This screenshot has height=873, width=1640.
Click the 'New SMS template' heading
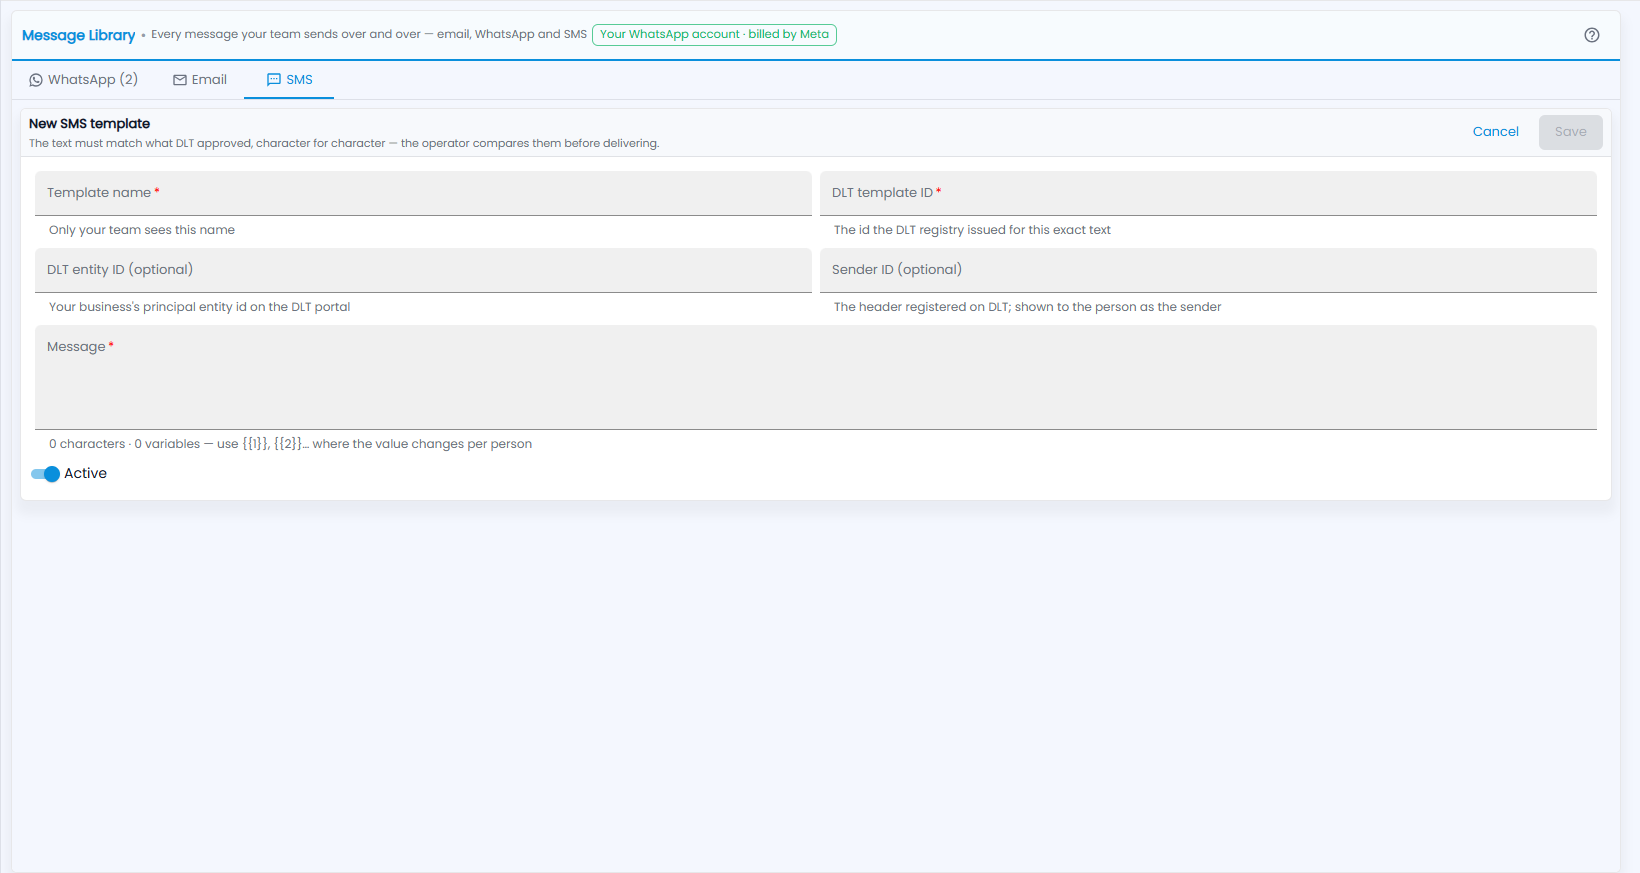(x=89, y=124)
